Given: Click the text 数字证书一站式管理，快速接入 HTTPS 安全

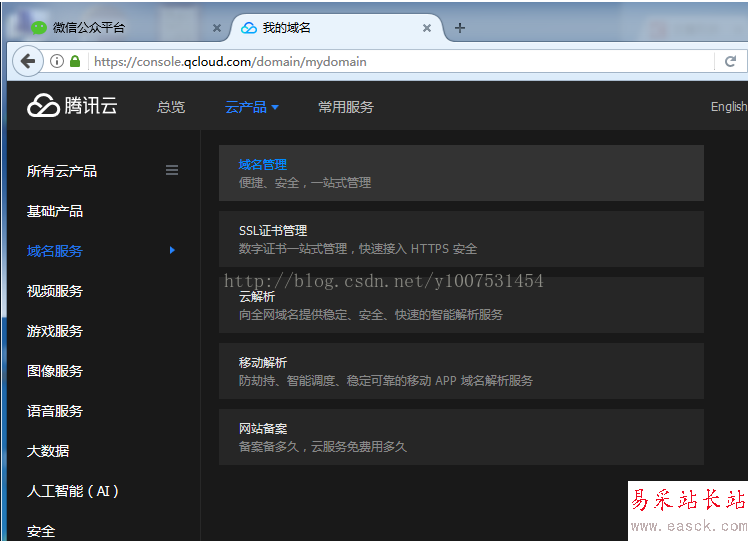Looking at the screenshot, I should pyautogui.click(x=358, y=249).
